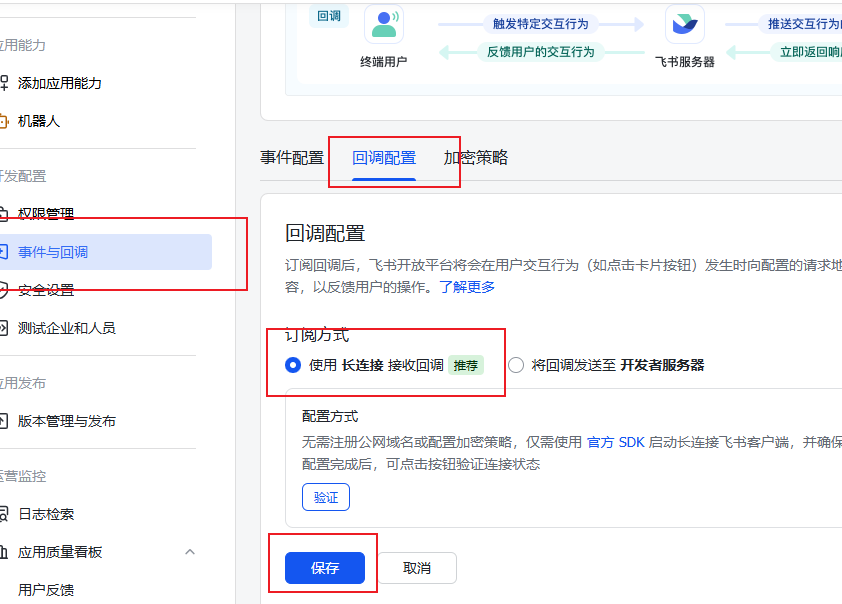The height and width of the screenshot is (604, 842).
Task: Switch to the 加密策略 tab
Action: (476, 157)
